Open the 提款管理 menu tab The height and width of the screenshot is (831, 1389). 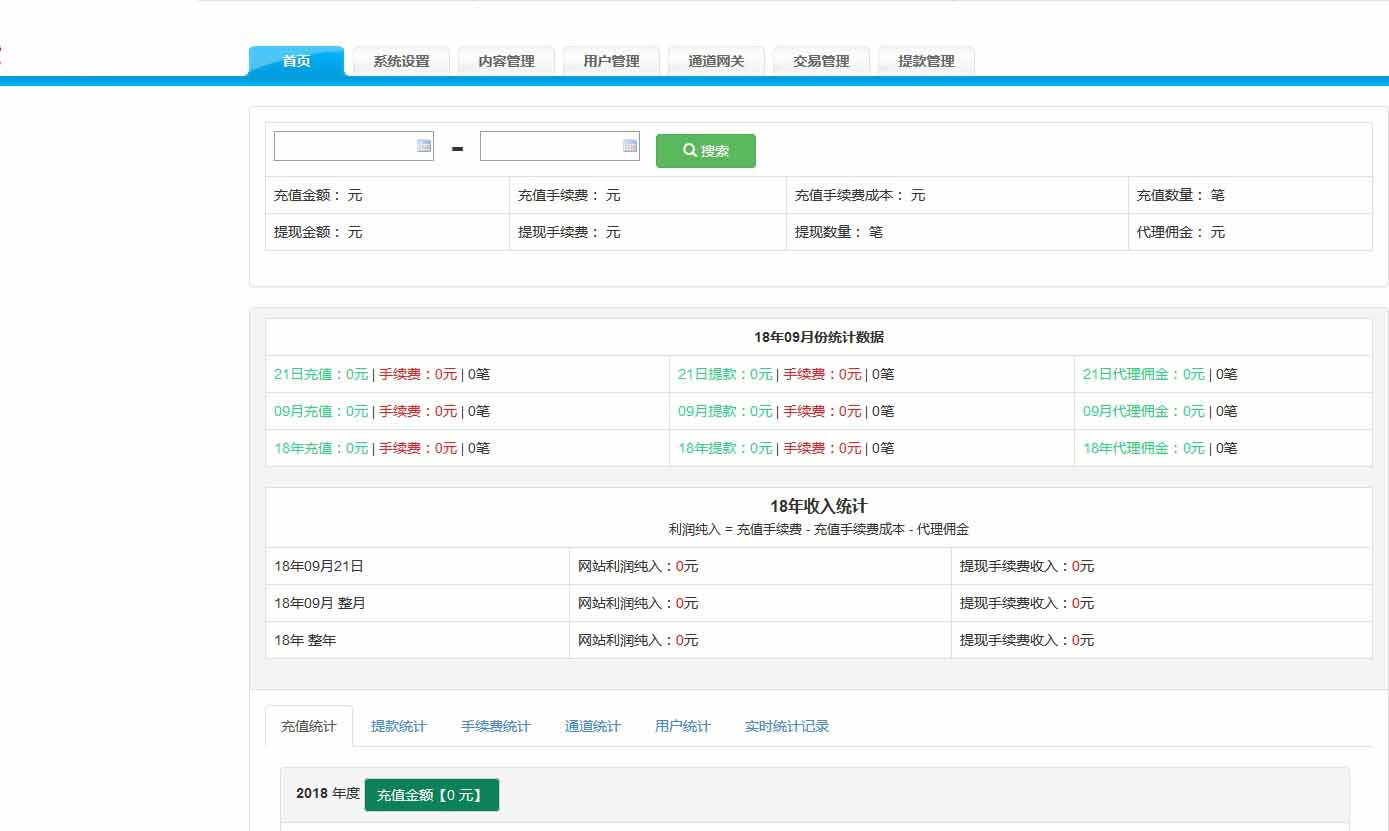[926, 61]
